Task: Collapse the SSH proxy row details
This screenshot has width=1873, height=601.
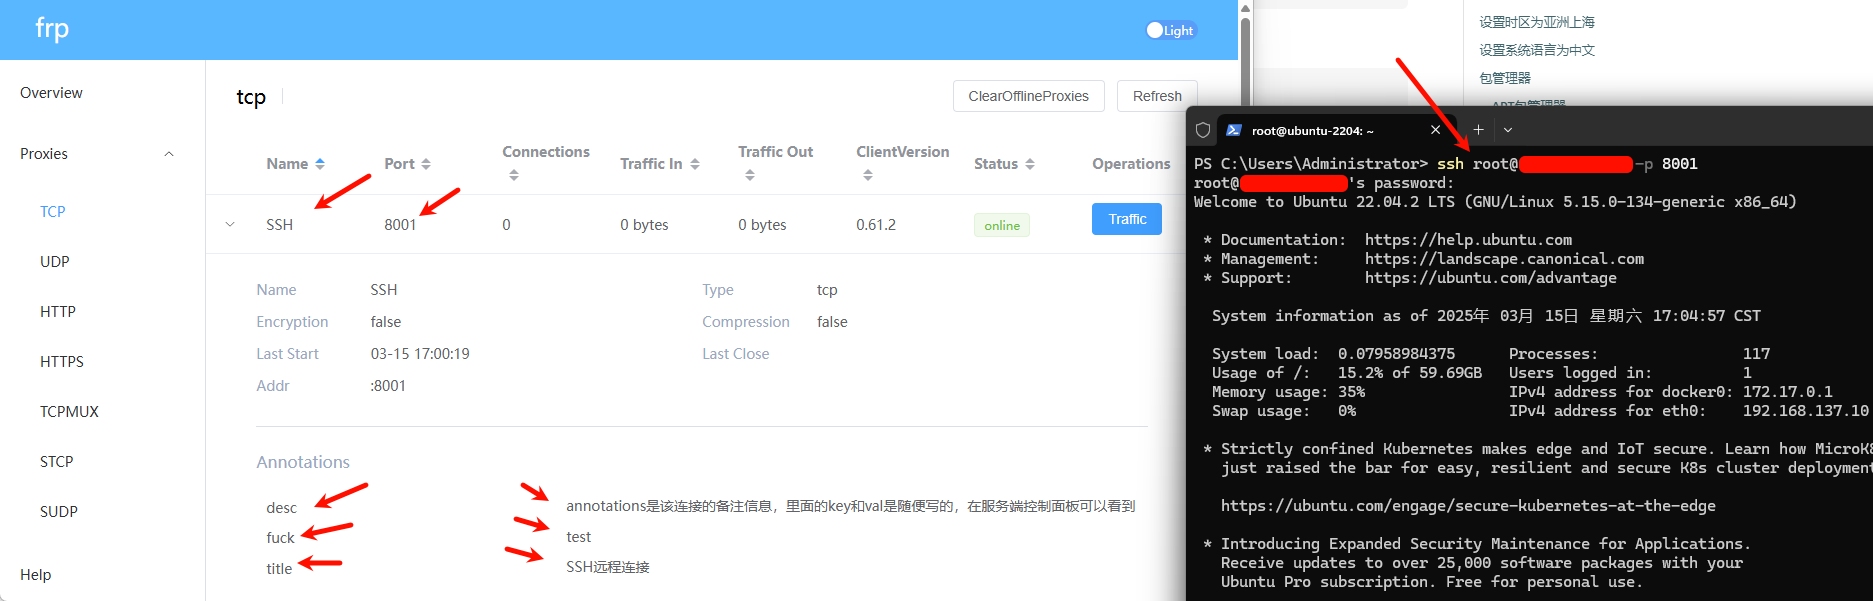Action: [230, 225]
